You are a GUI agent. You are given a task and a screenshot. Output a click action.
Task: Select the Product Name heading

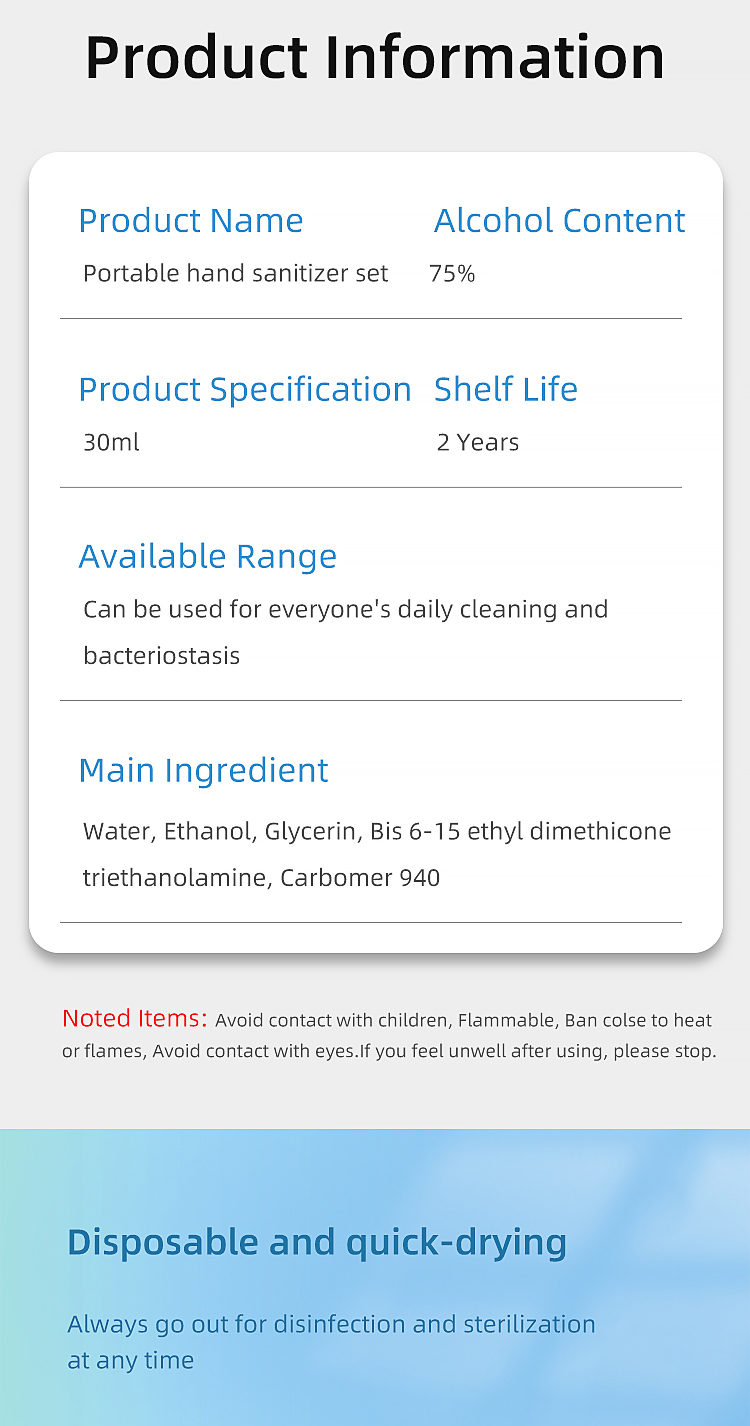coord(191,221)
